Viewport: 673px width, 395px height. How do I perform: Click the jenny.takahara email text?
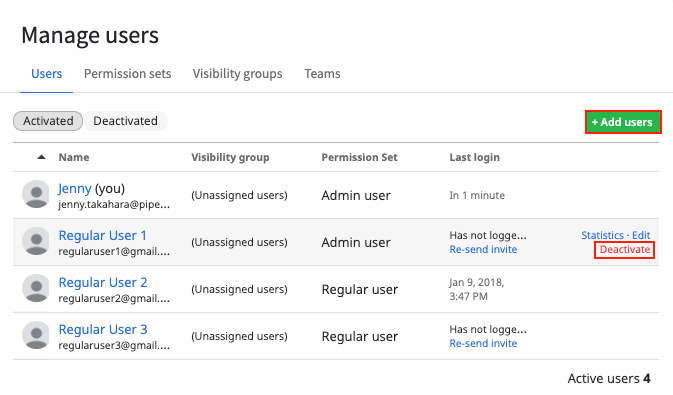click(114, 205)
